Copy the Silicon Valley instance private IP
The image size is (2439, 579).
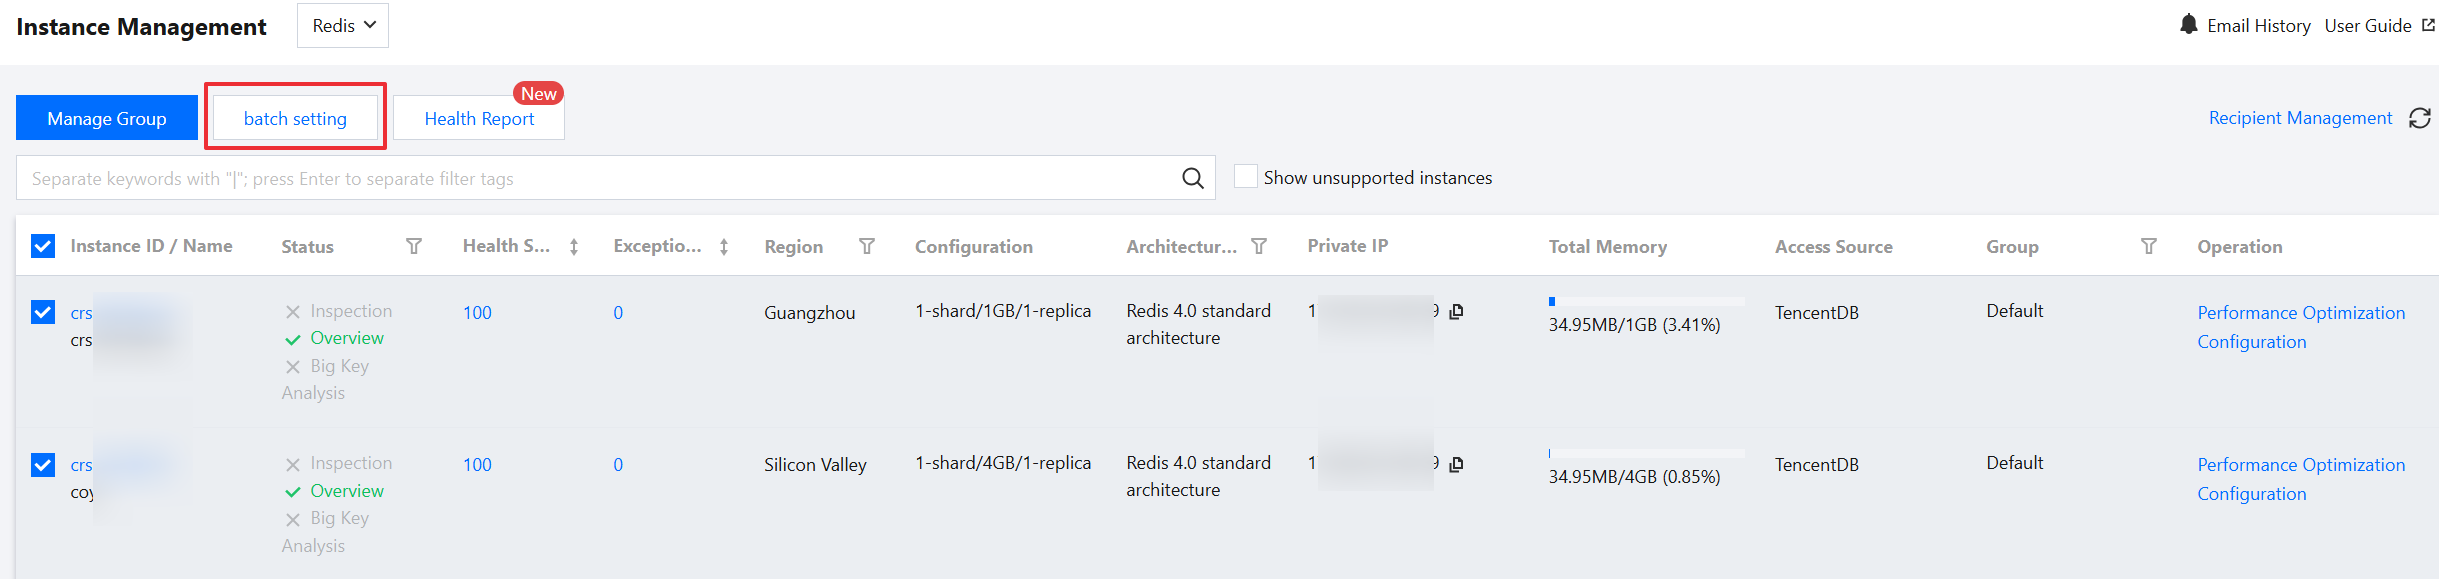1456,464
